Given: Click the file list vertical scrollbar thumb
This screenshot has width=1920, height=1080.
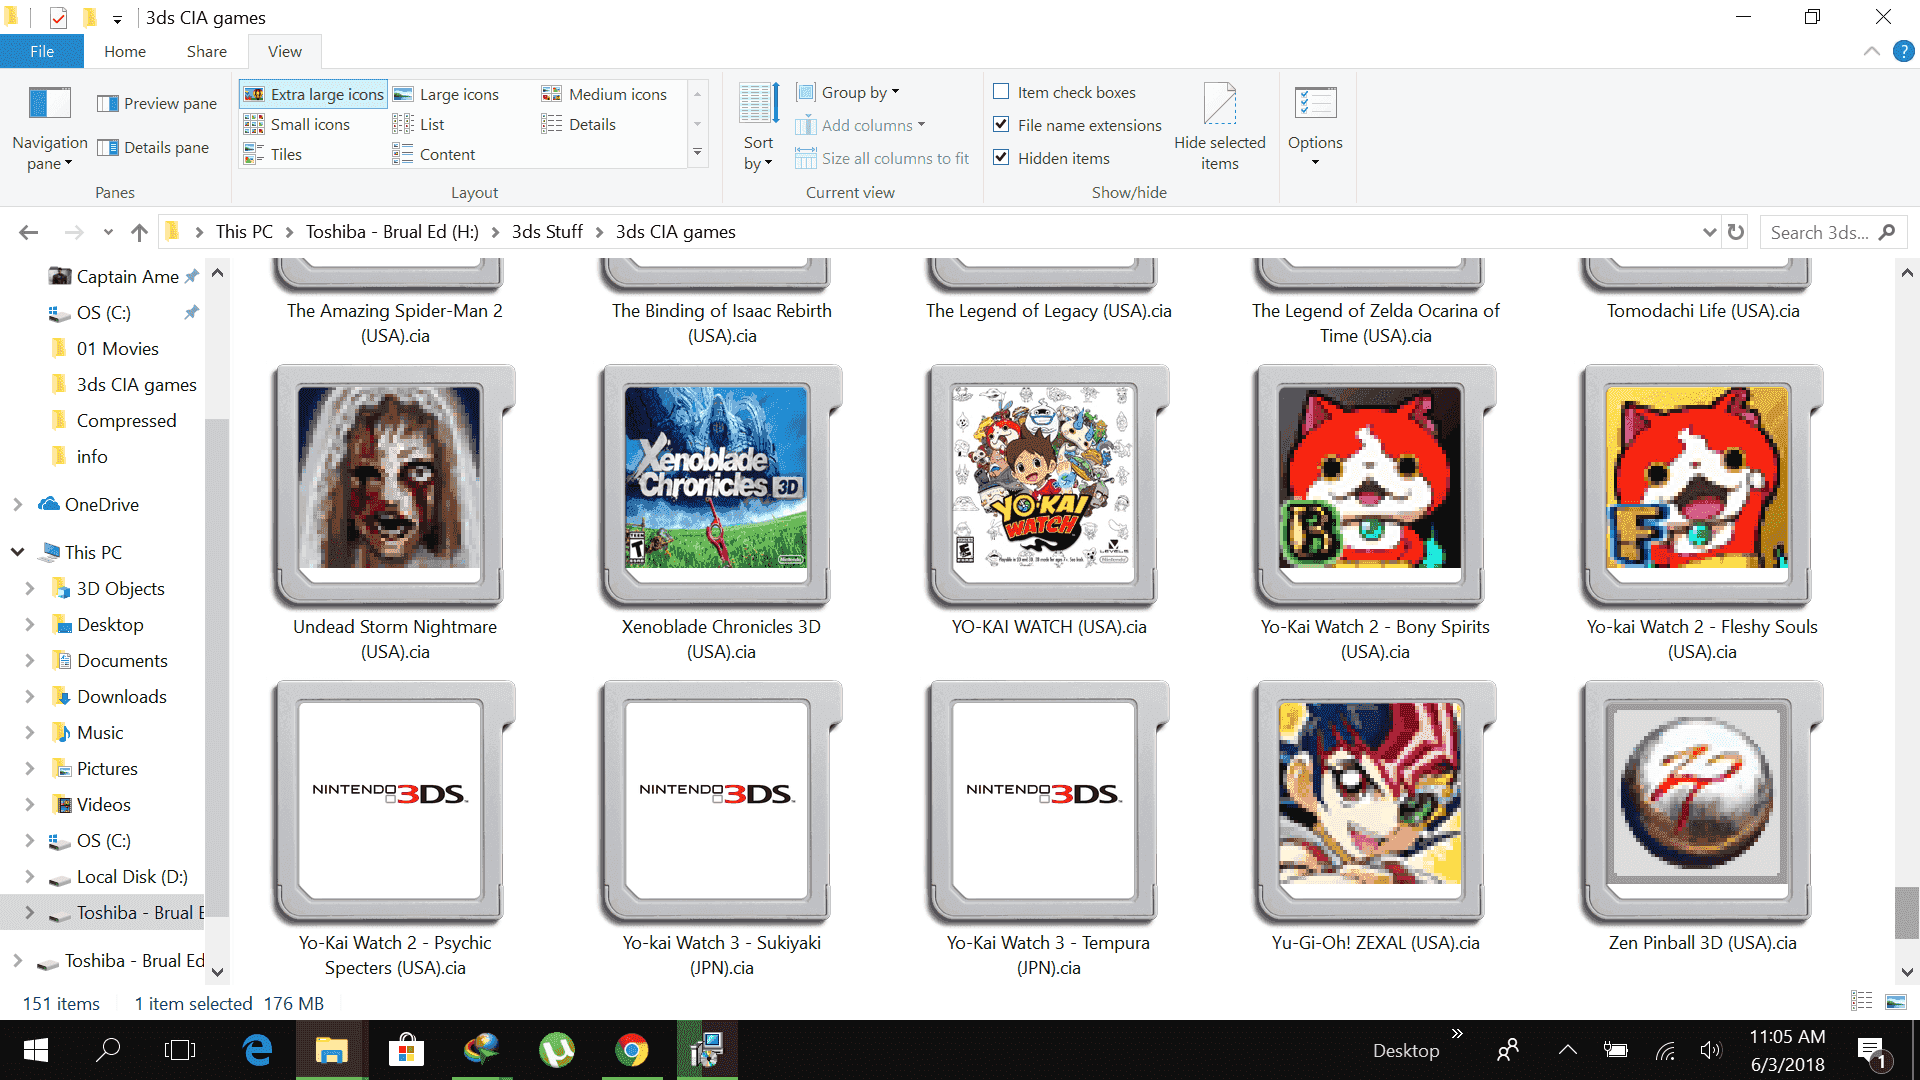Looking at the screenshot, I should click(1906, 912).
